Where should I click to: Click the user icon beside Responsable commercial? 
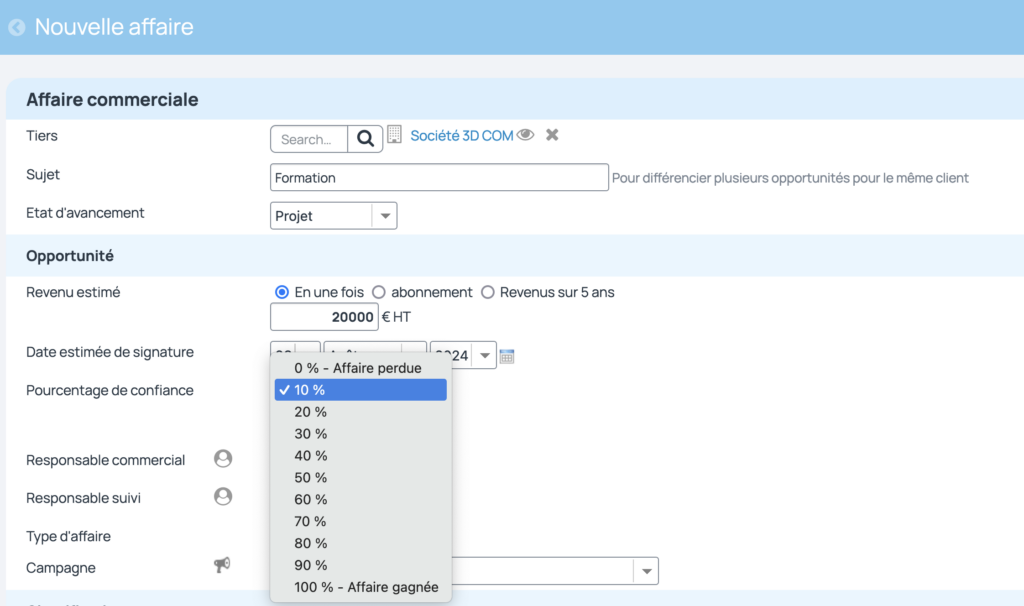click(x=223, y=458)
